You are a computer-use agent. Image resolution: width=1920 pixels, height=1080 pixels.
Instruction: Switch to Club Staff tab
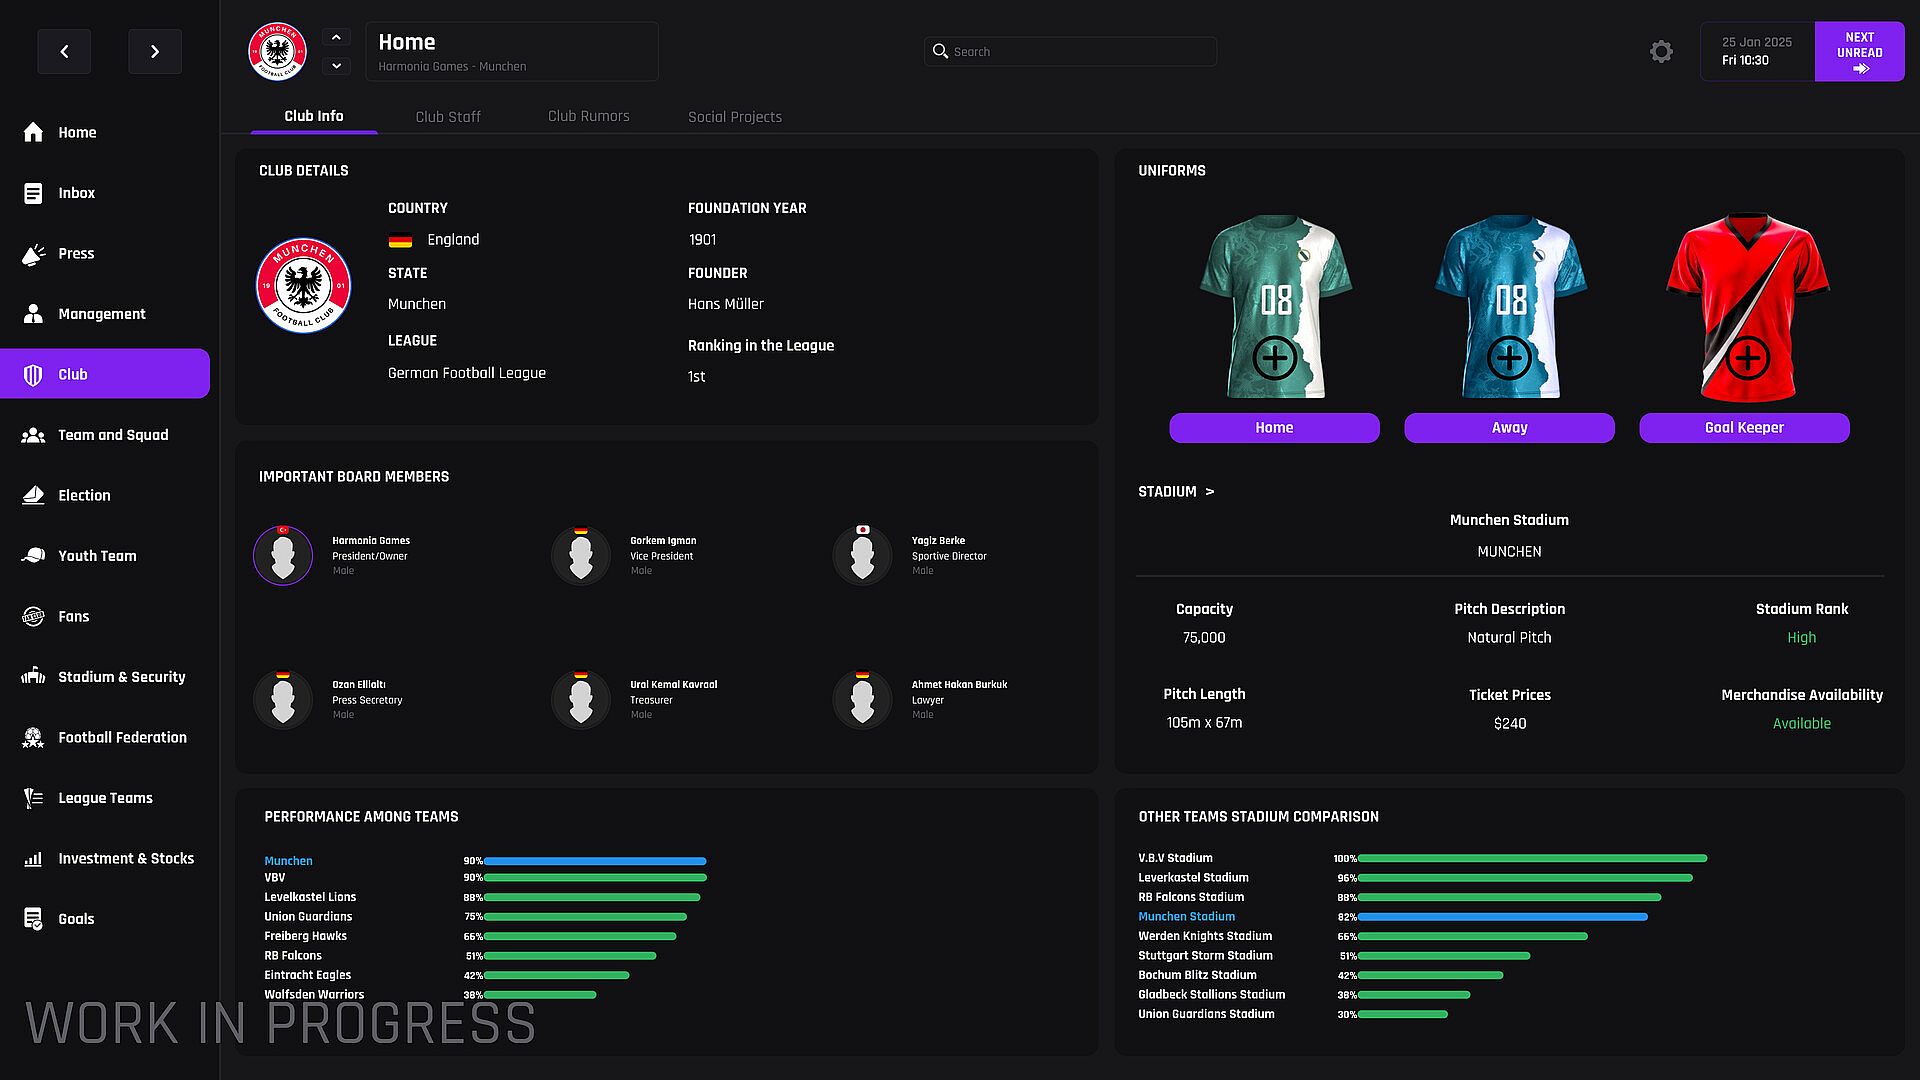coord(448,117)
